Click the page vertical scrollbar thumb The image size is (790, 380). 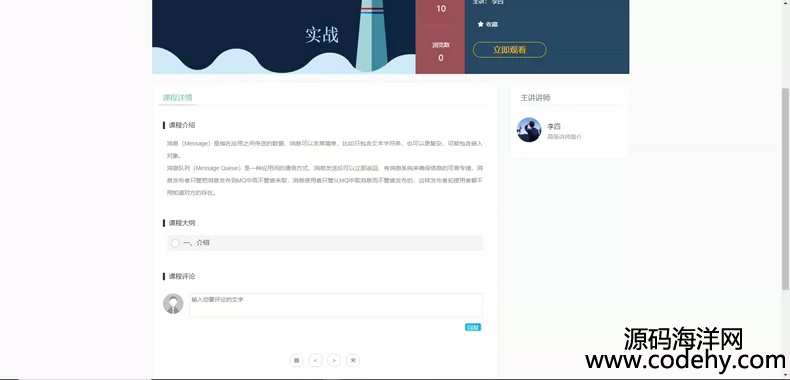(x=785, y=189)
